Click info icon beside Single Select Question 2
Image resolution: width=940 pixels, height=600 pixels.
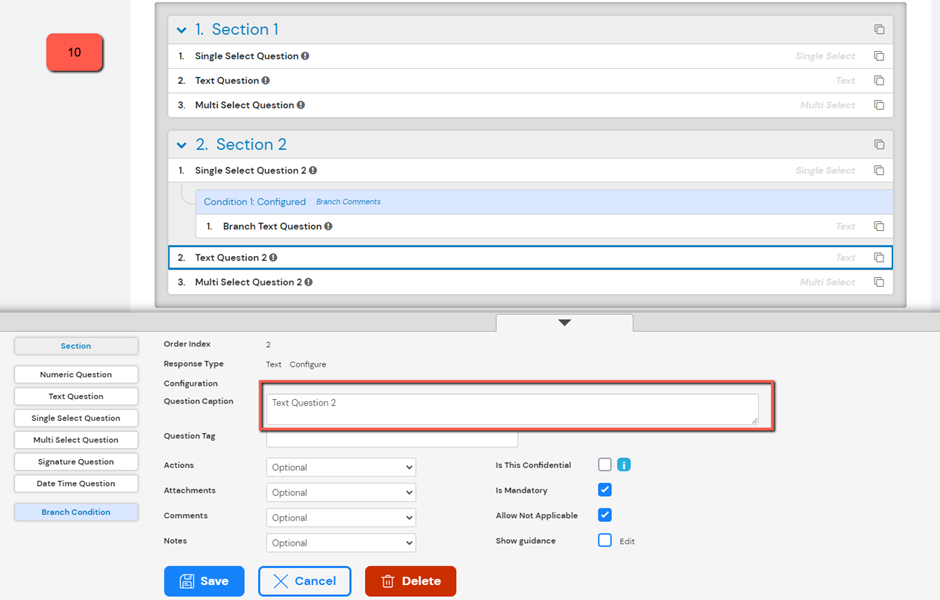[313, 171]
